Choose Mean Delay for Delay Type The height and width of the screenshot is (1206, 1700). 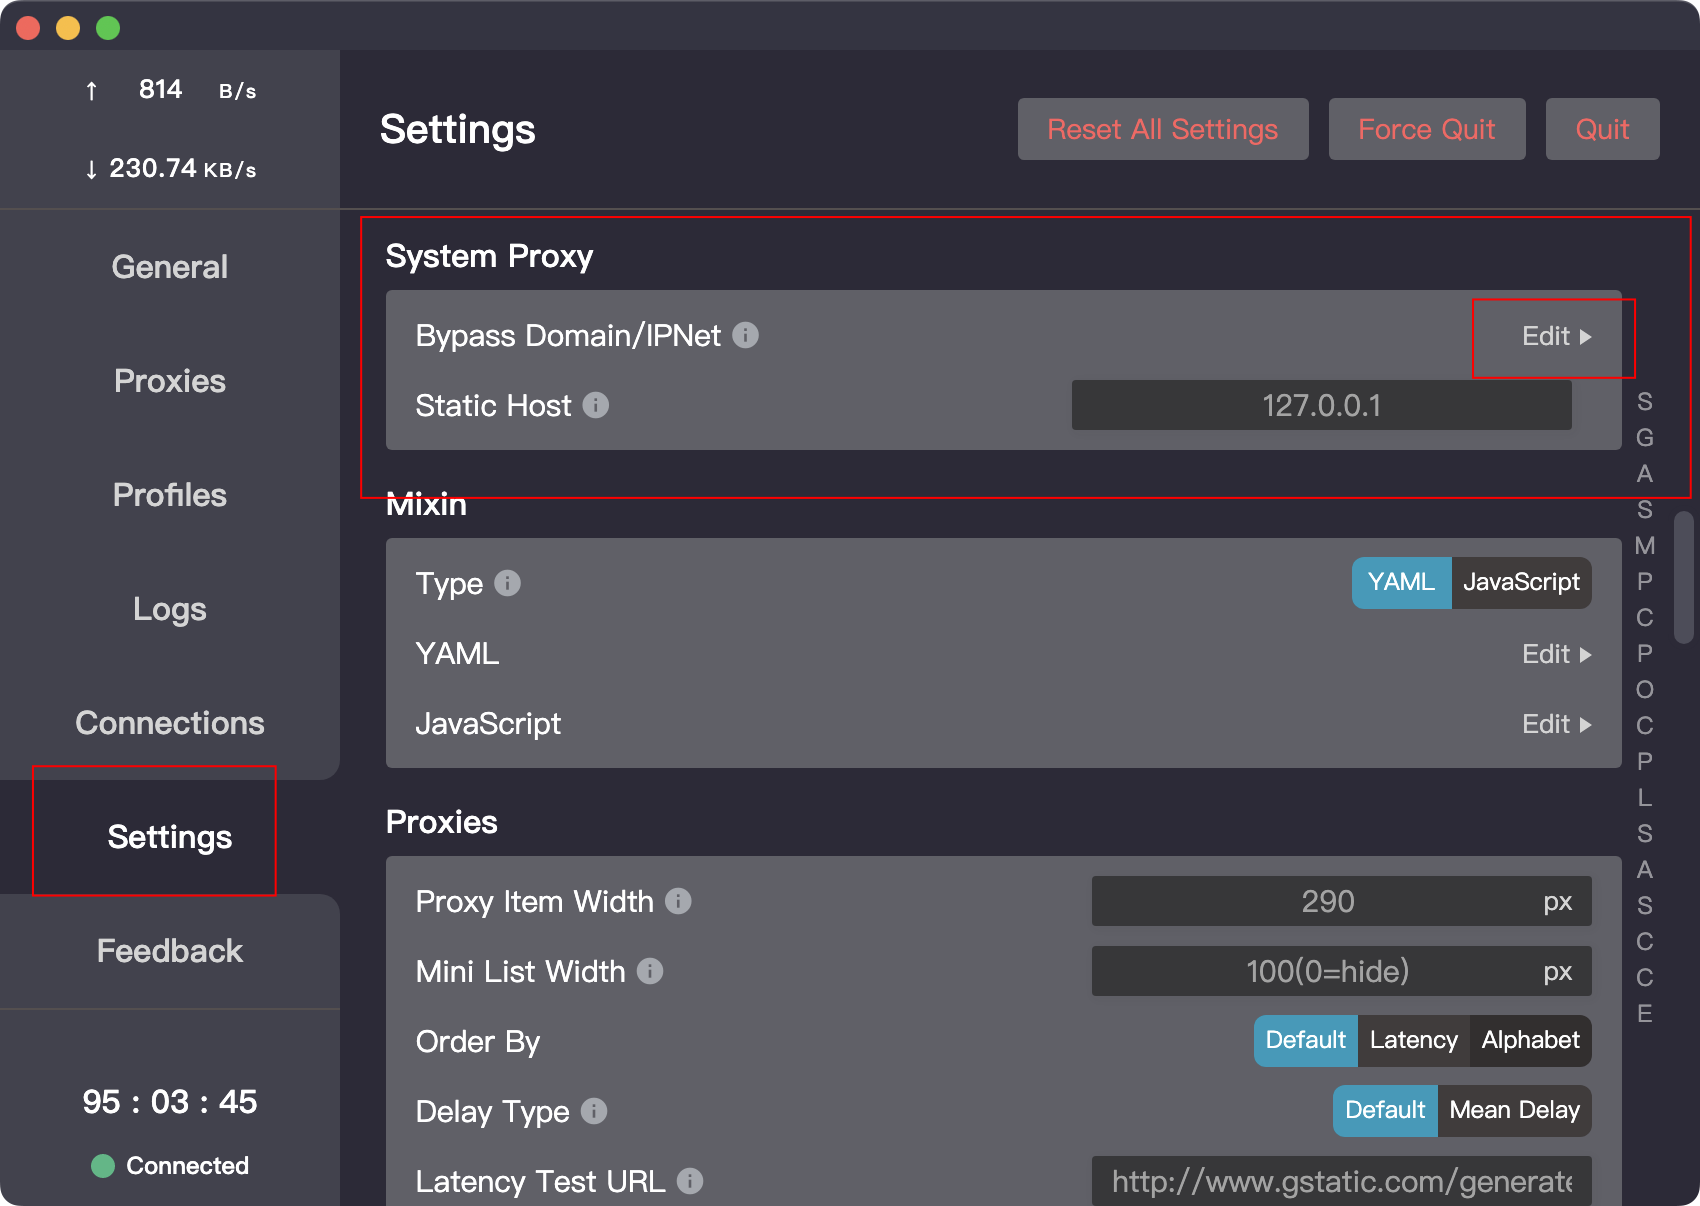click(1514, 1111)
